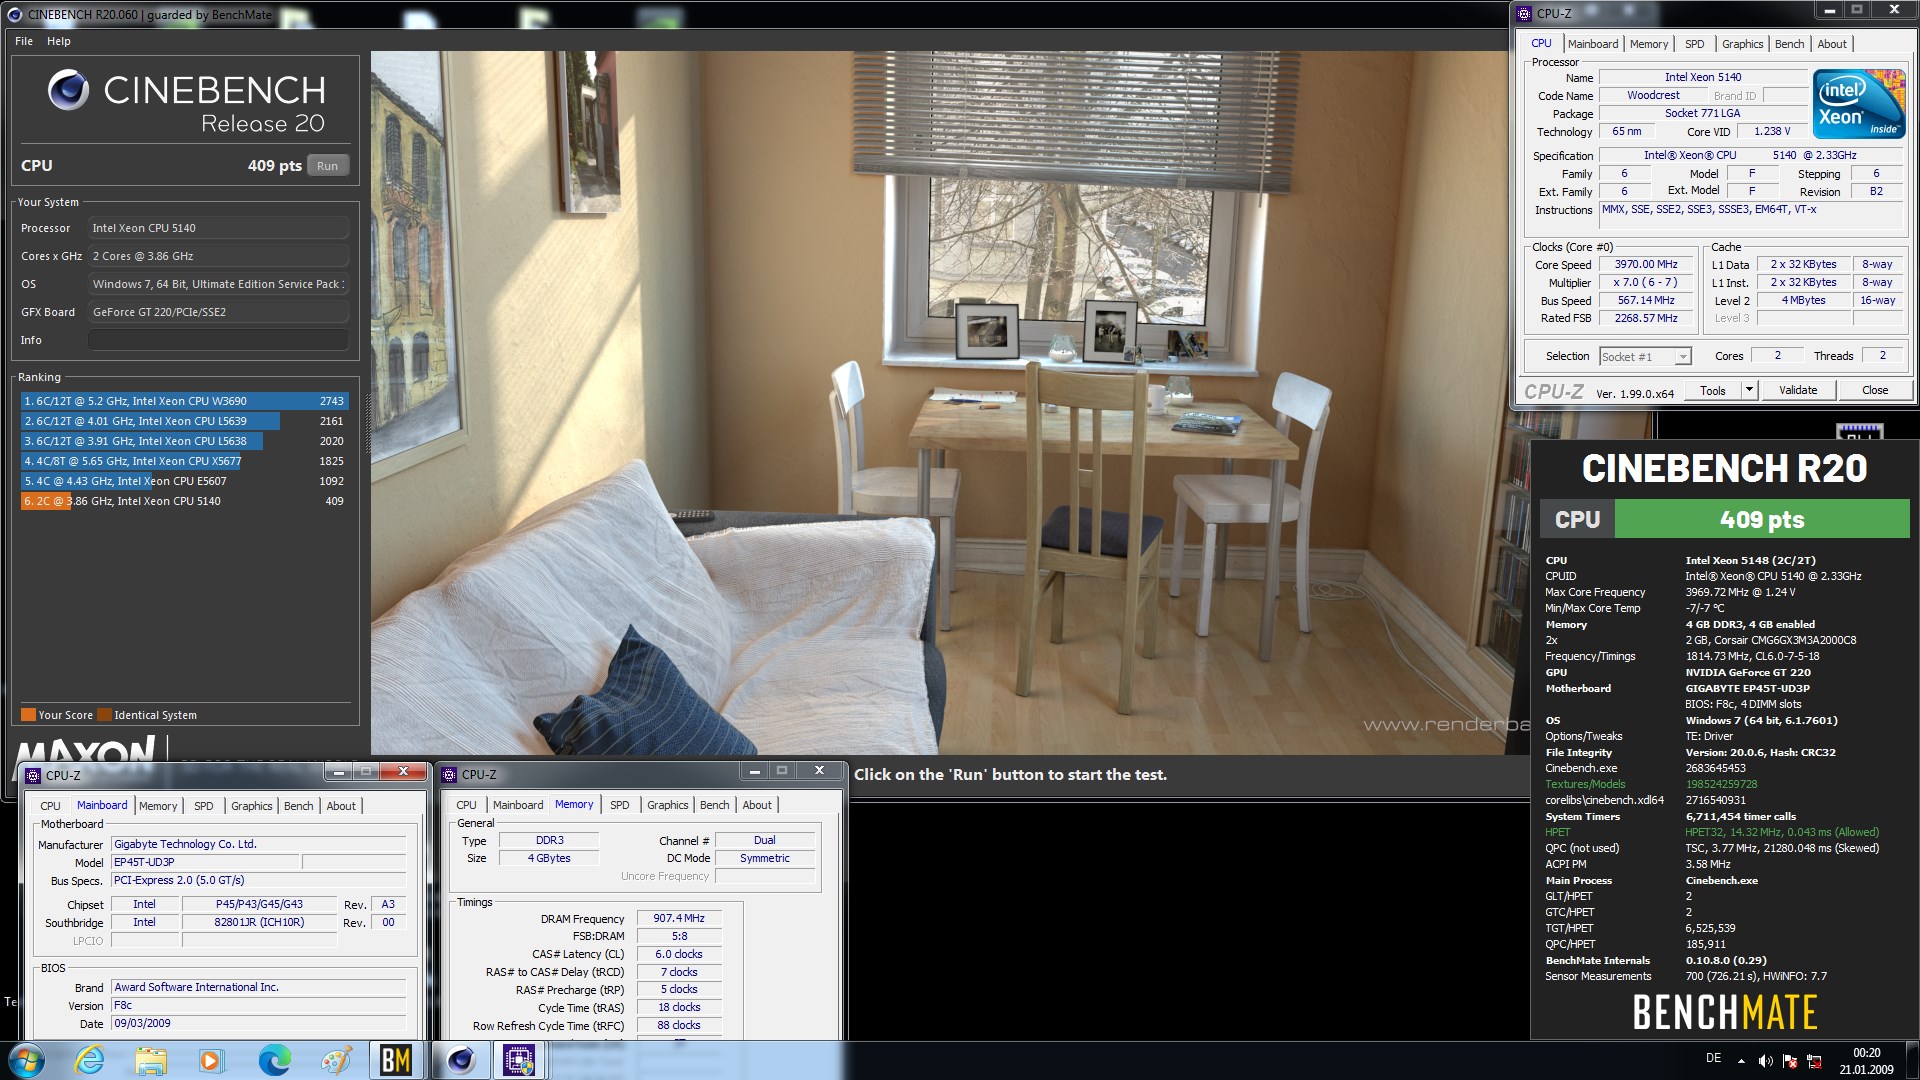This screenshot has width=1920, height=1080.
Task: Click title bar icon of CPU-Z Mainboard window
Action: pos(33,775)
